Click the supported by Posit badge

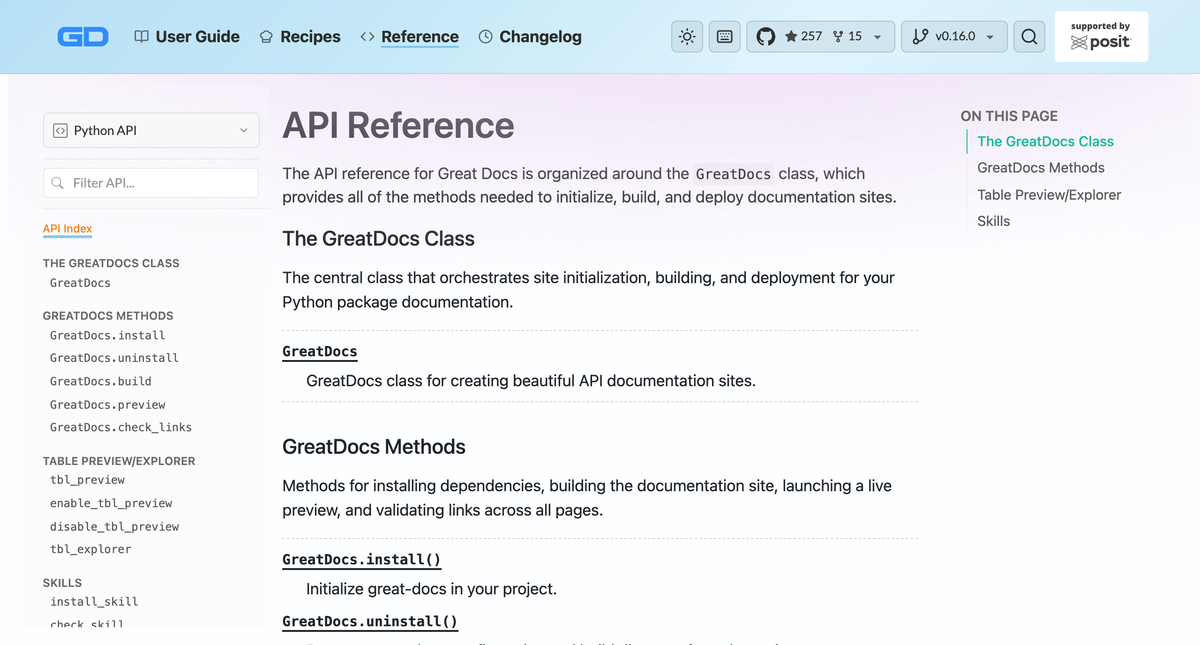pos(1101,36)
